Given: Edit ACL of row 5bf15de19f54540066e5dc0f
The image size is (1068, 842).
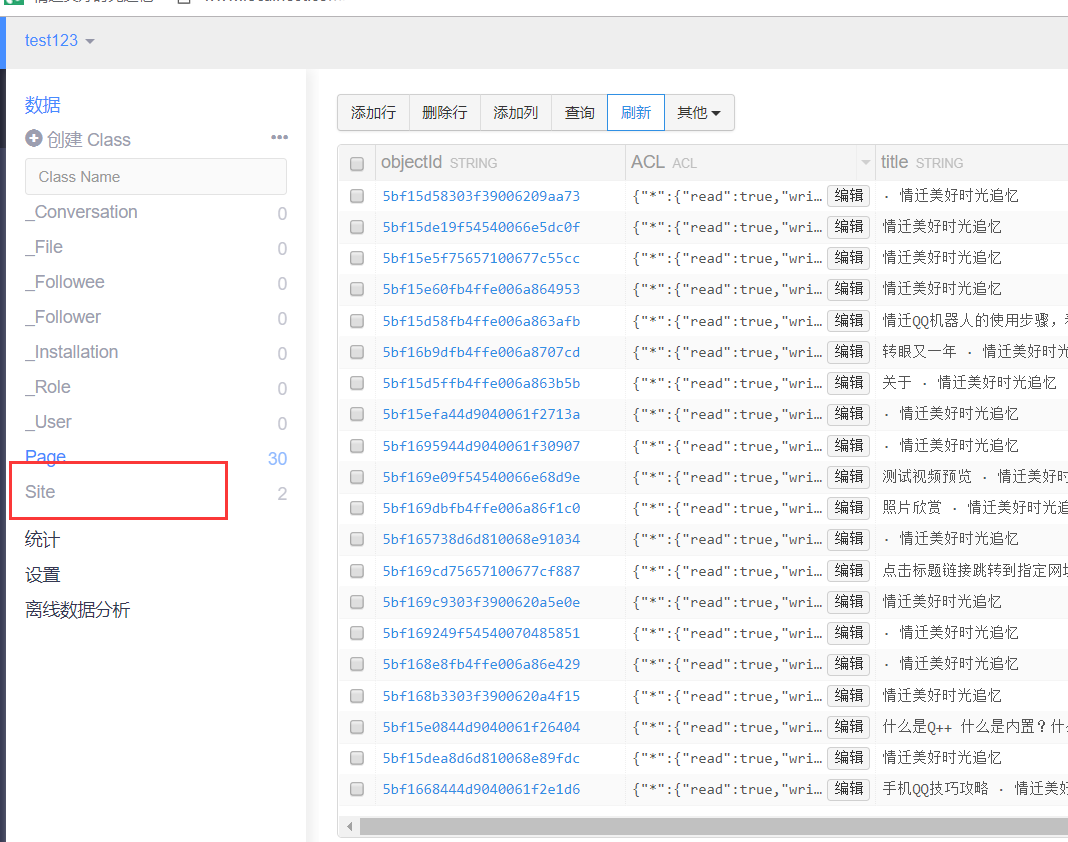Looking at the screenshot, I should (x=849, y=226).
